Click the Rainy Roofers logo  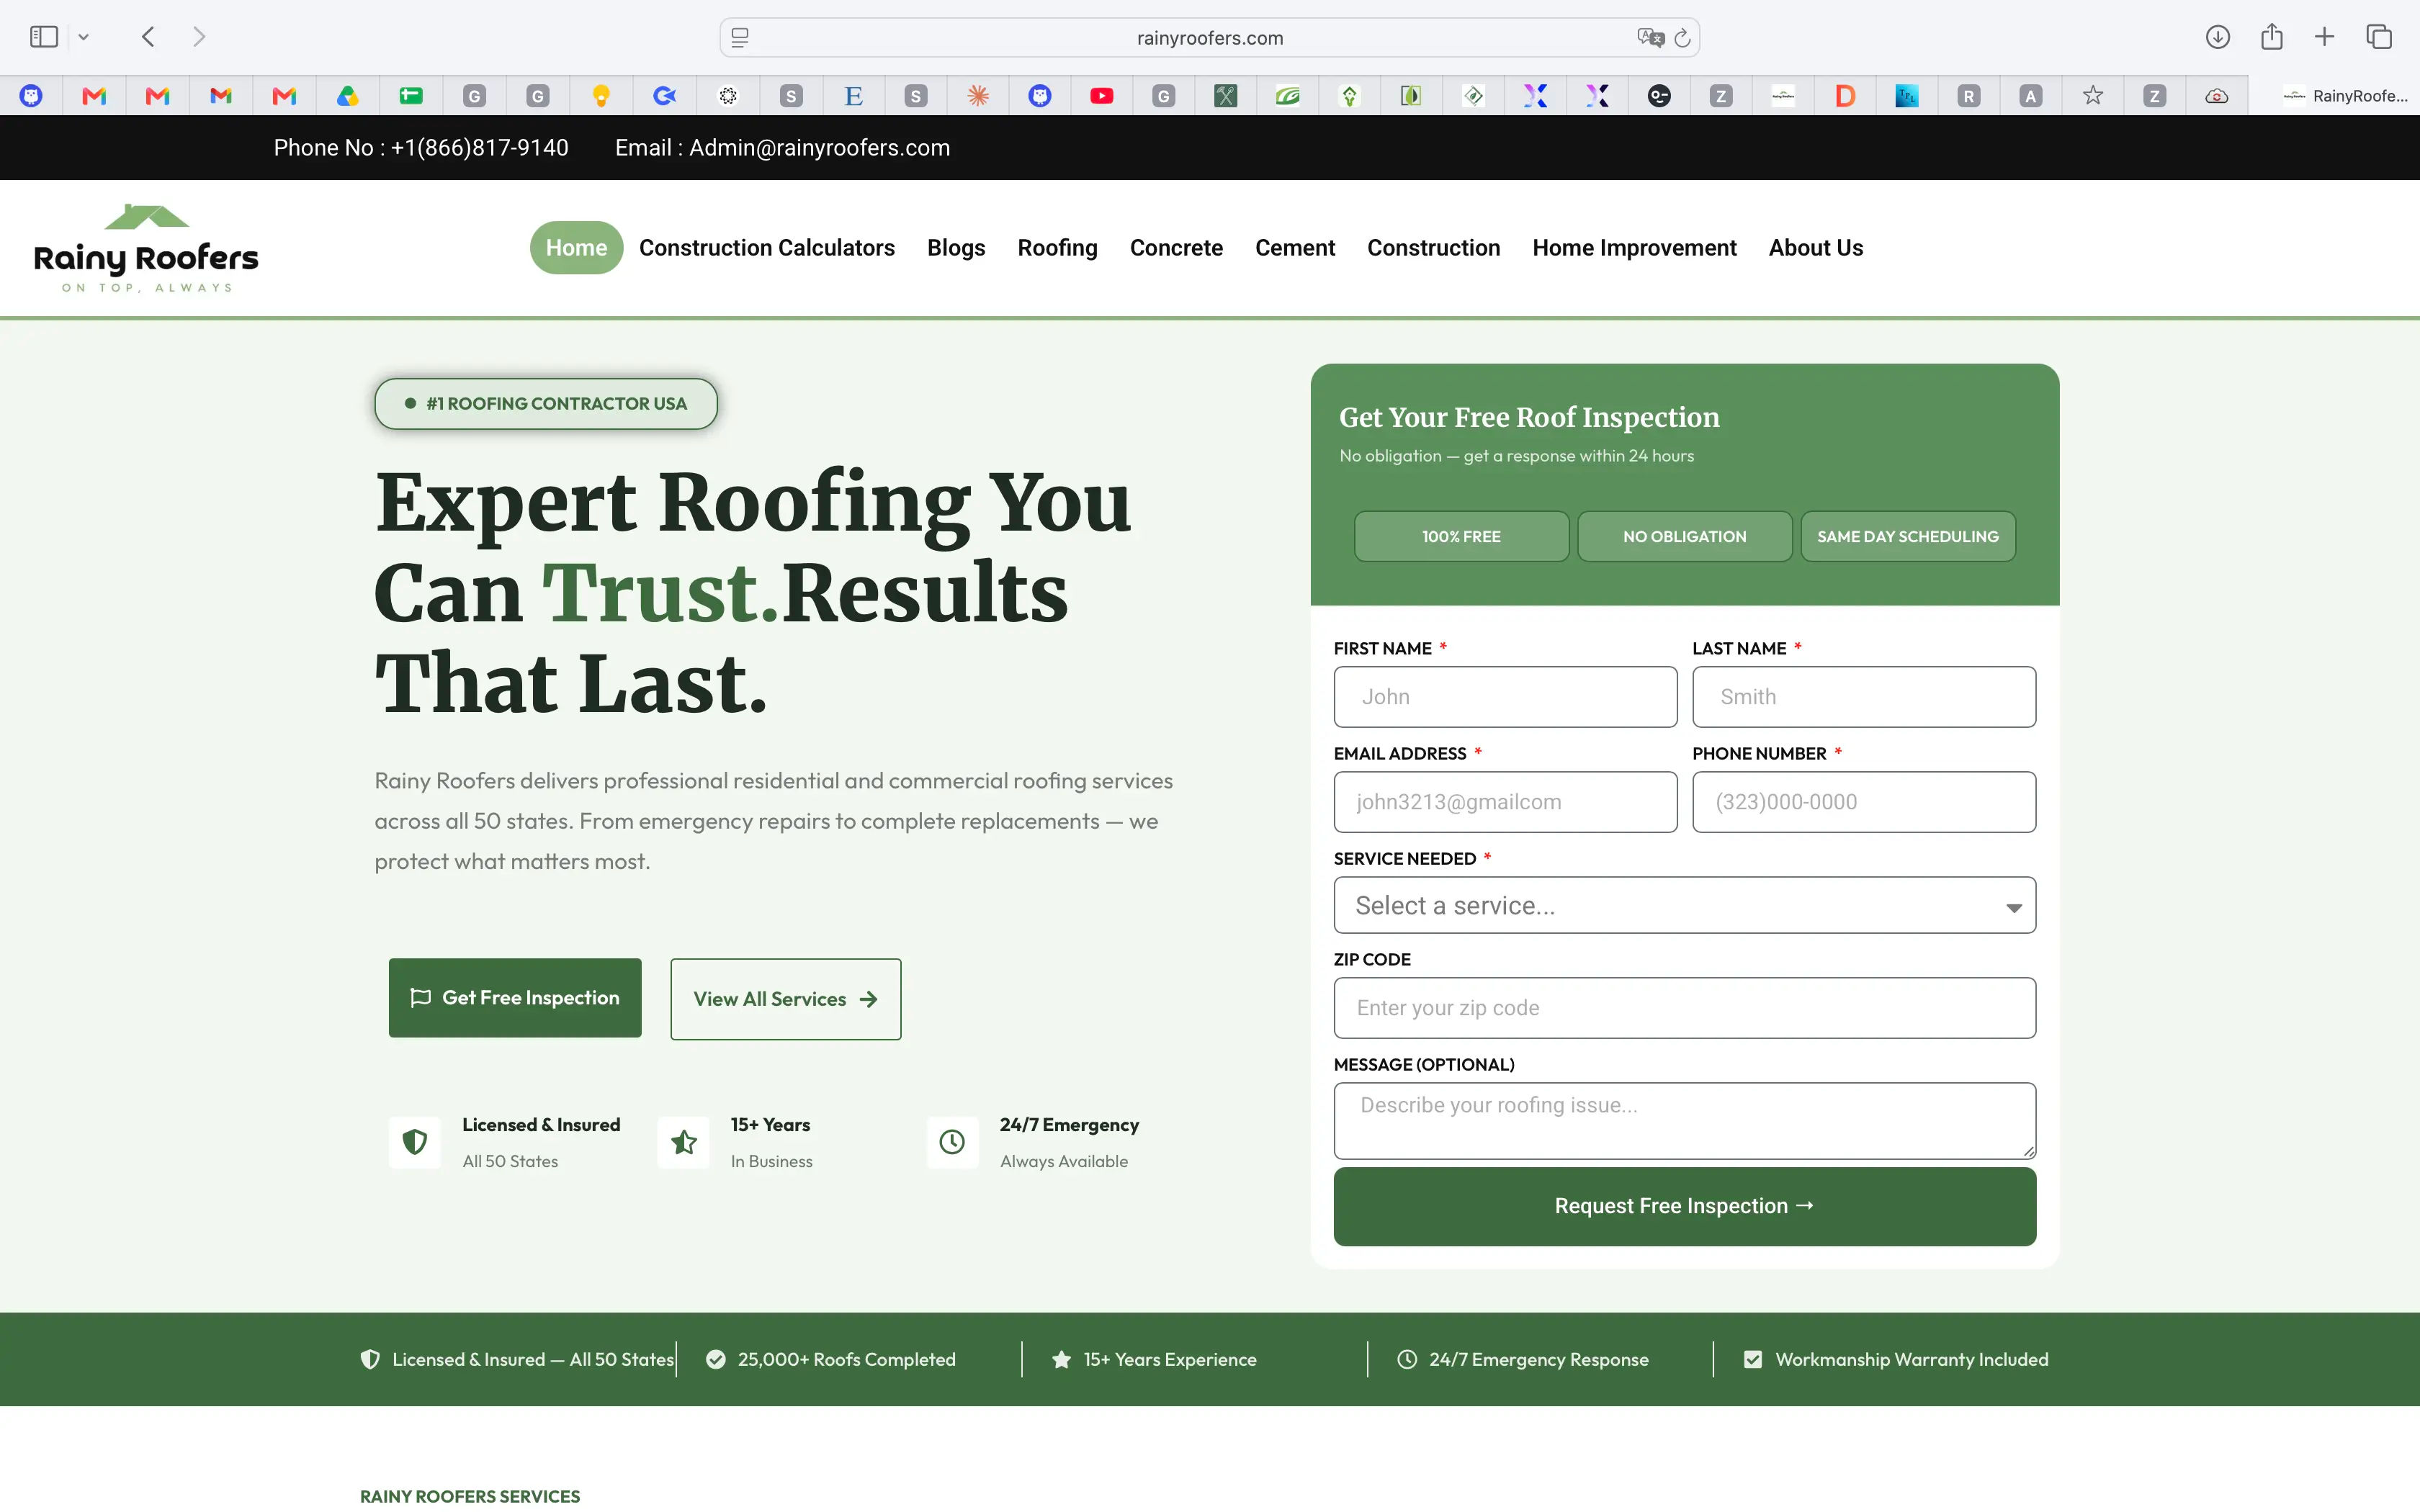pos(146,248)
